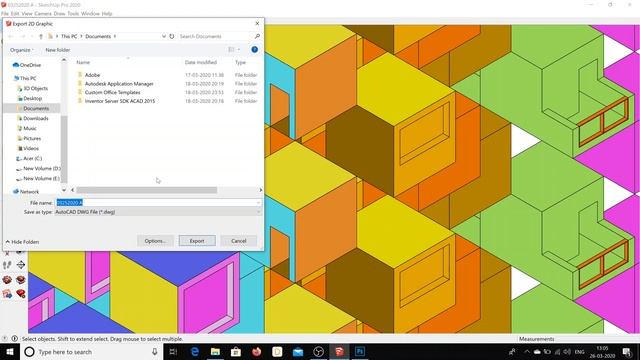This screenshot has width=640, height=360.
Task: Select Autodesk Application Manager folder
Action: [119, 84]
